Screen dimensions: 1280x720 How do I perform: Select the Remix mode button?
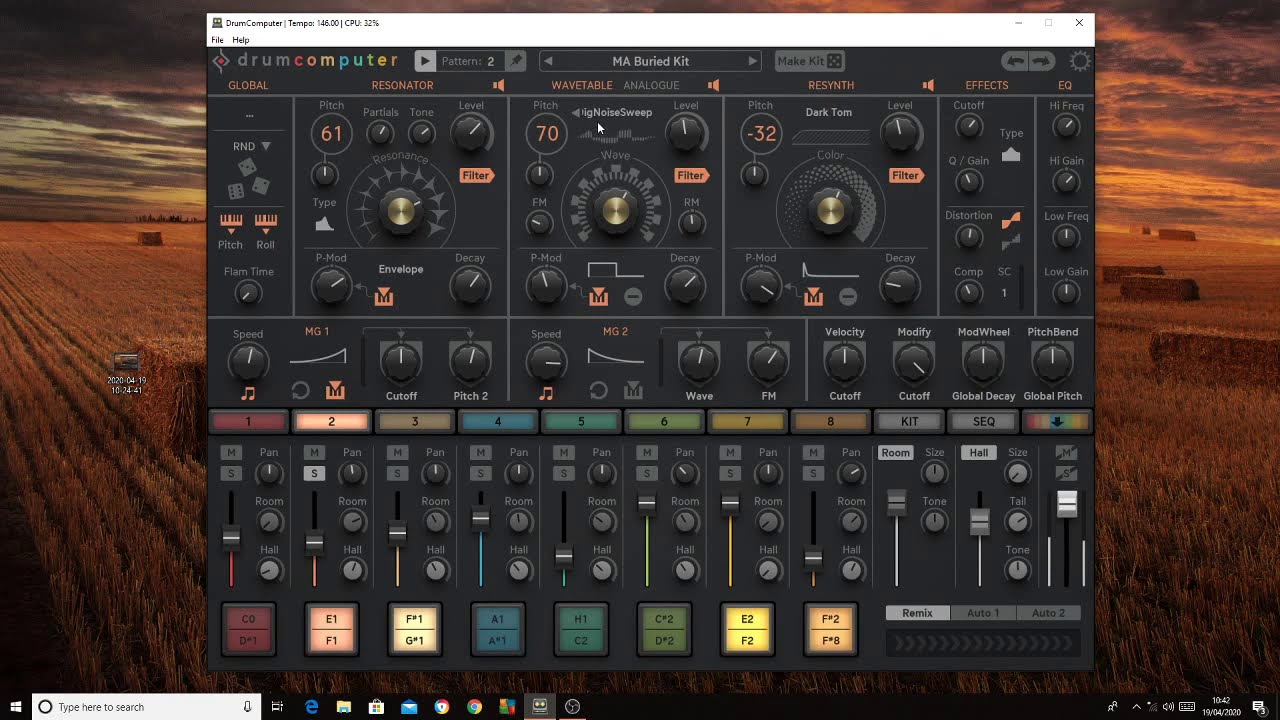(x=918, y=613)
